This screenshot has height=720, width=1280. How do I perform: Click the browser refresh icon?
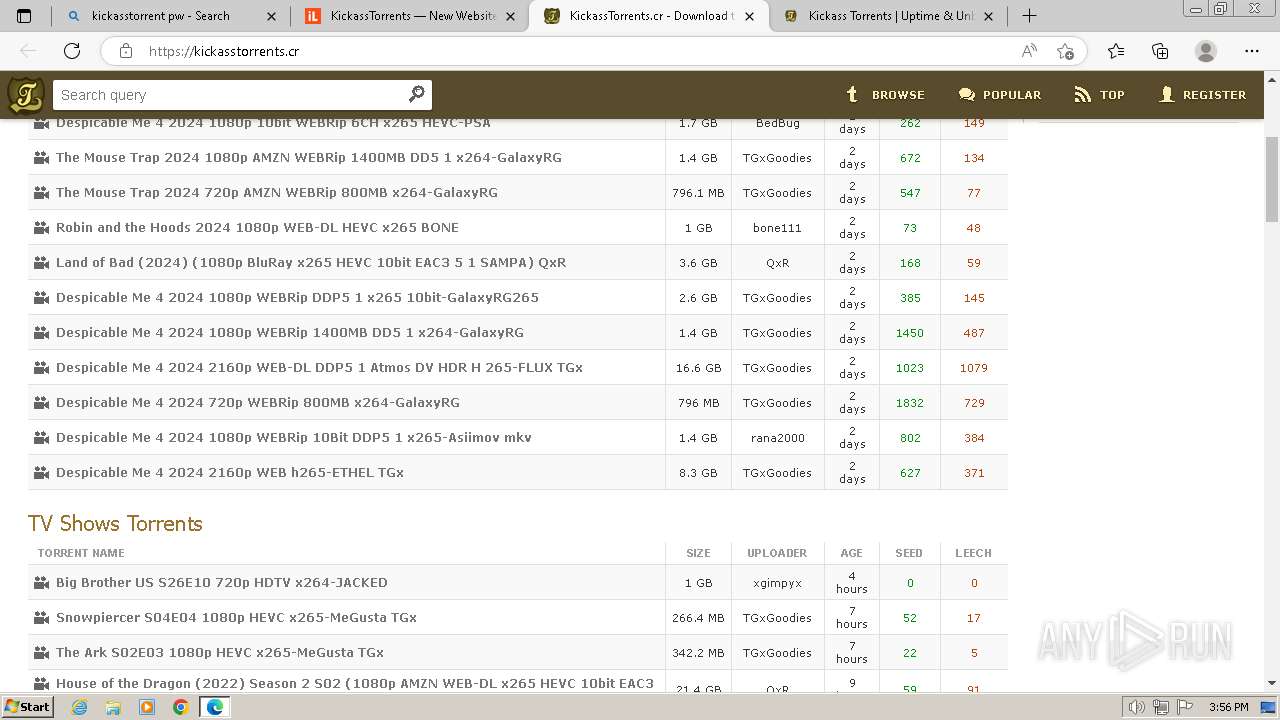(x=72, y=51)
